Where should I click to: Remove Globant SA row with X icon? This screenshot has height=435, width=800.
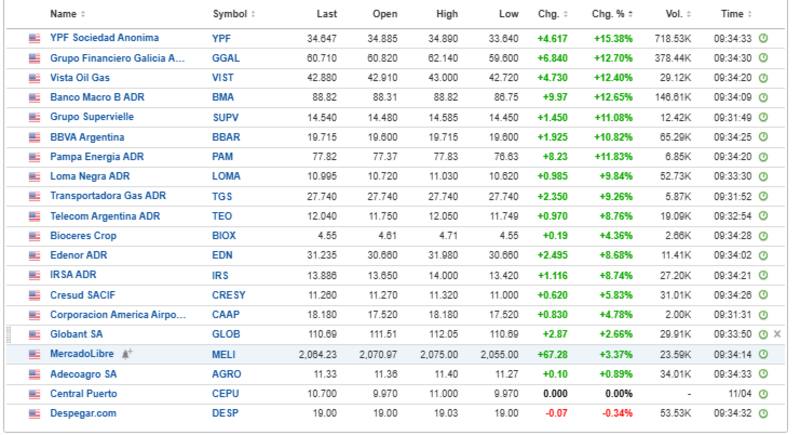777,334
